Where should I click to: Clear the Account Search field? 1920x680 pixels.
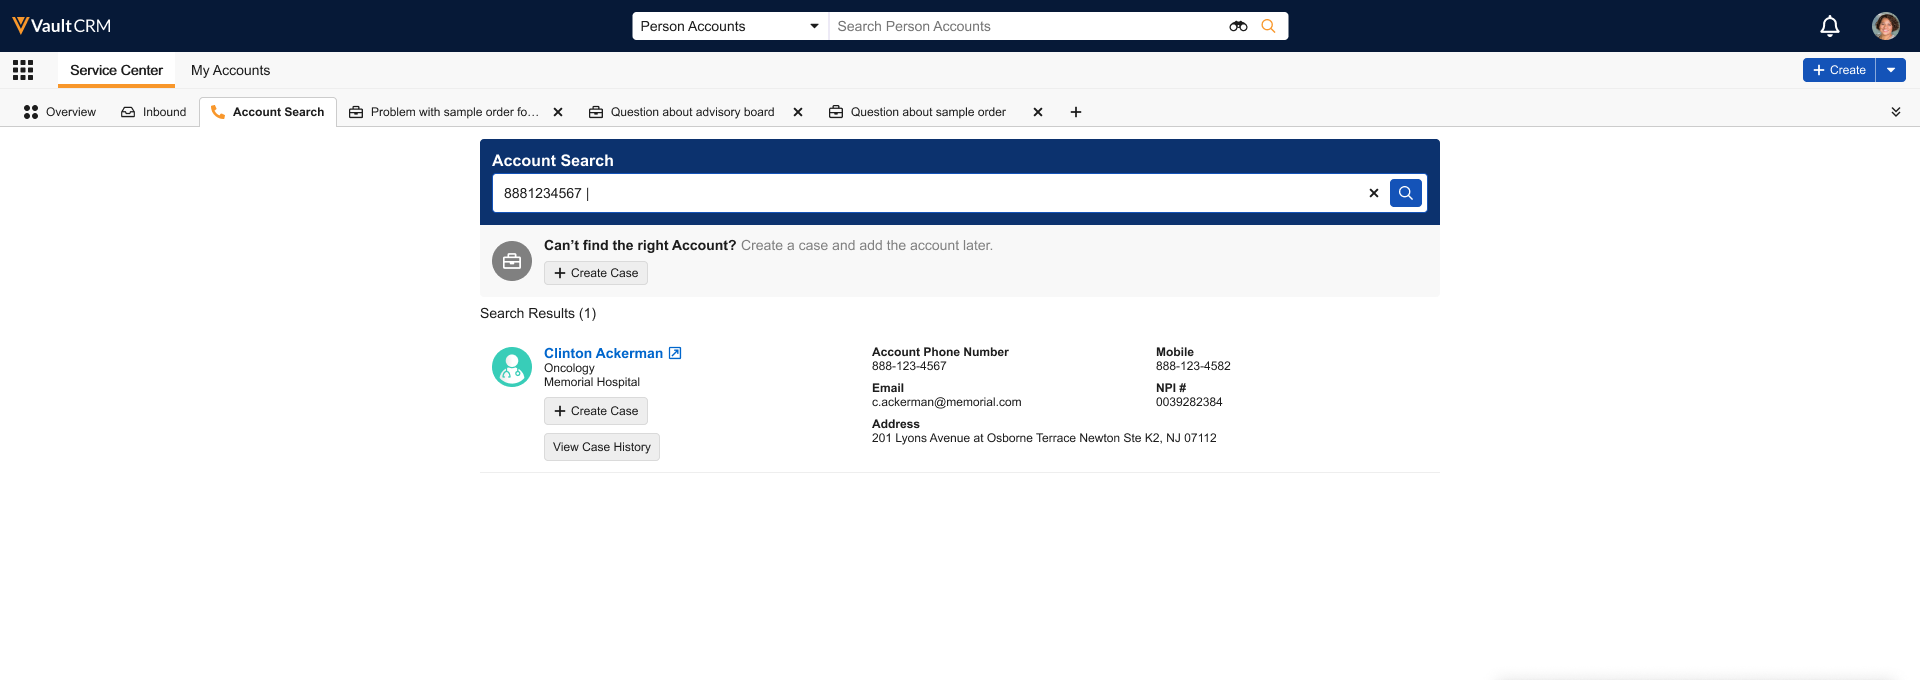click(1374, 193)
